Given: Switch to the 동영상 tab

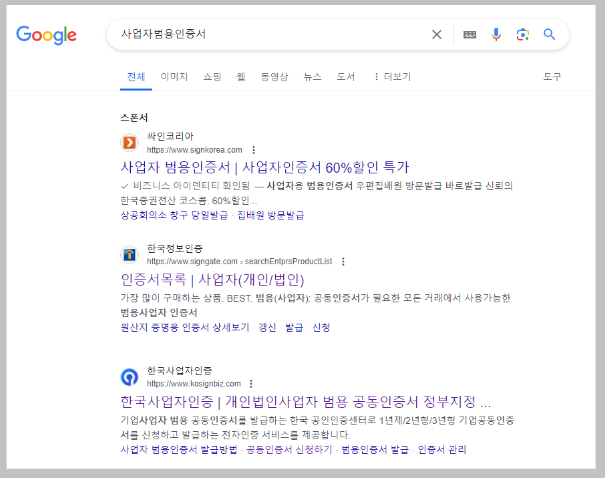Looking at the screenshot, I should pos(274,77).
